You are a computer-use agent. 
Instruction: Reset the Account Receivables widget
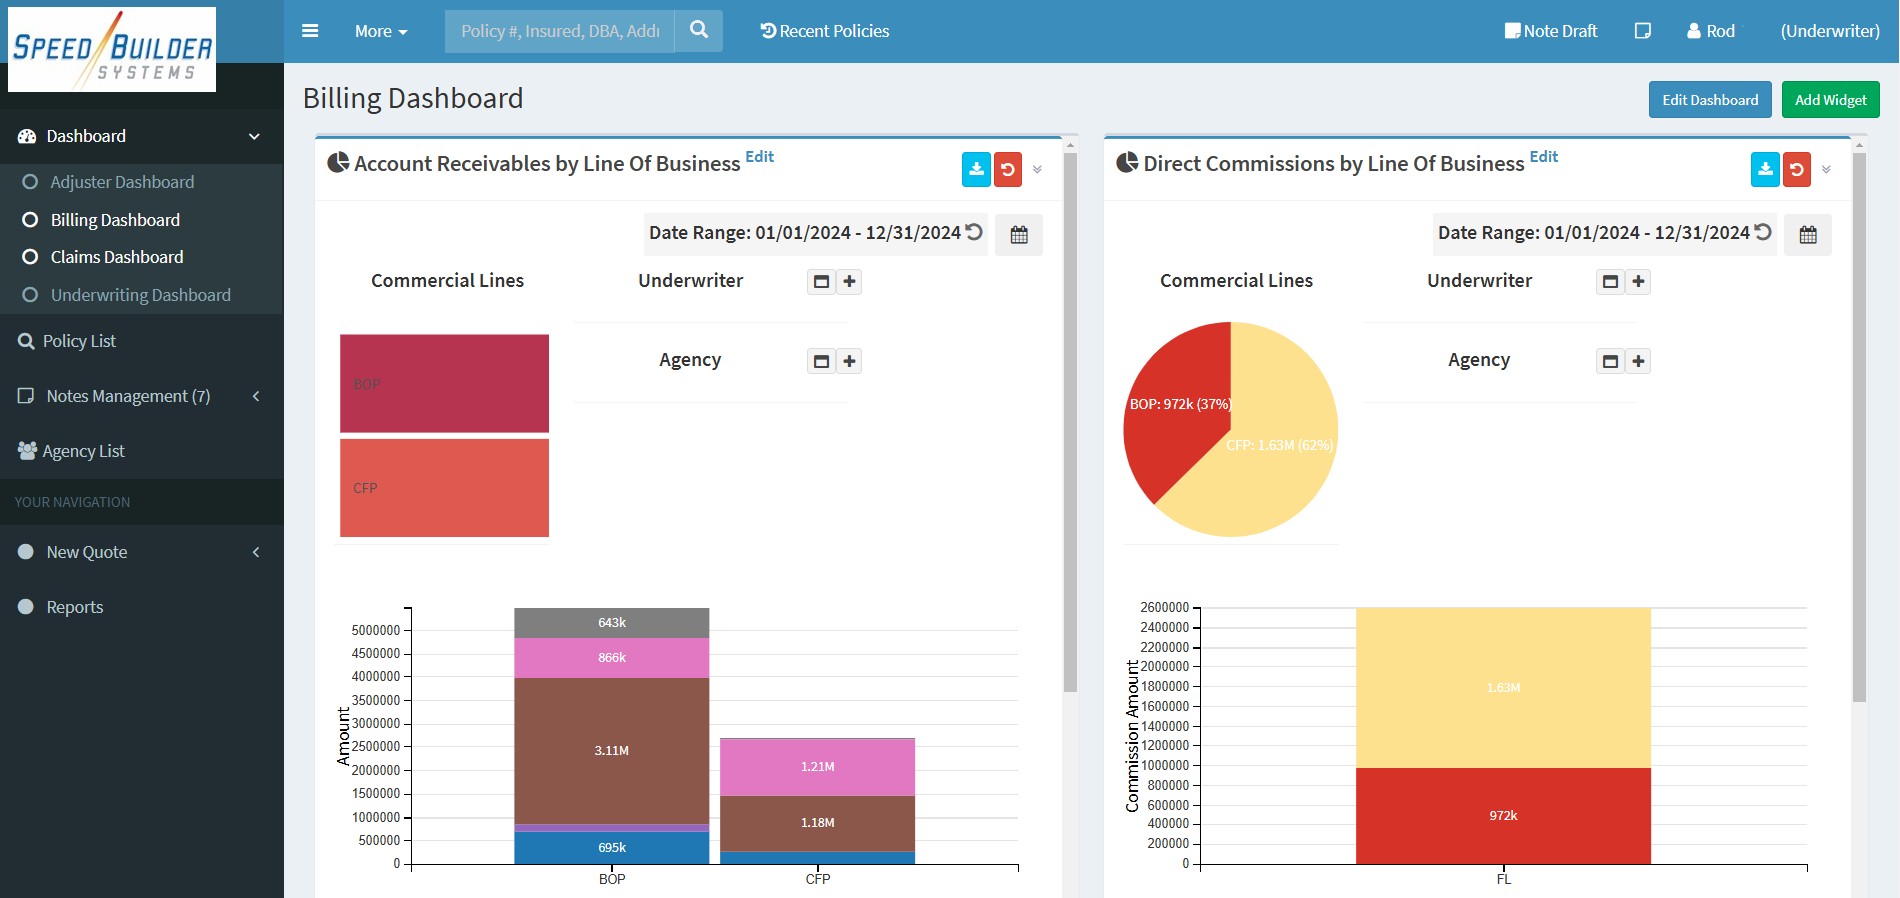[1008, 170]
